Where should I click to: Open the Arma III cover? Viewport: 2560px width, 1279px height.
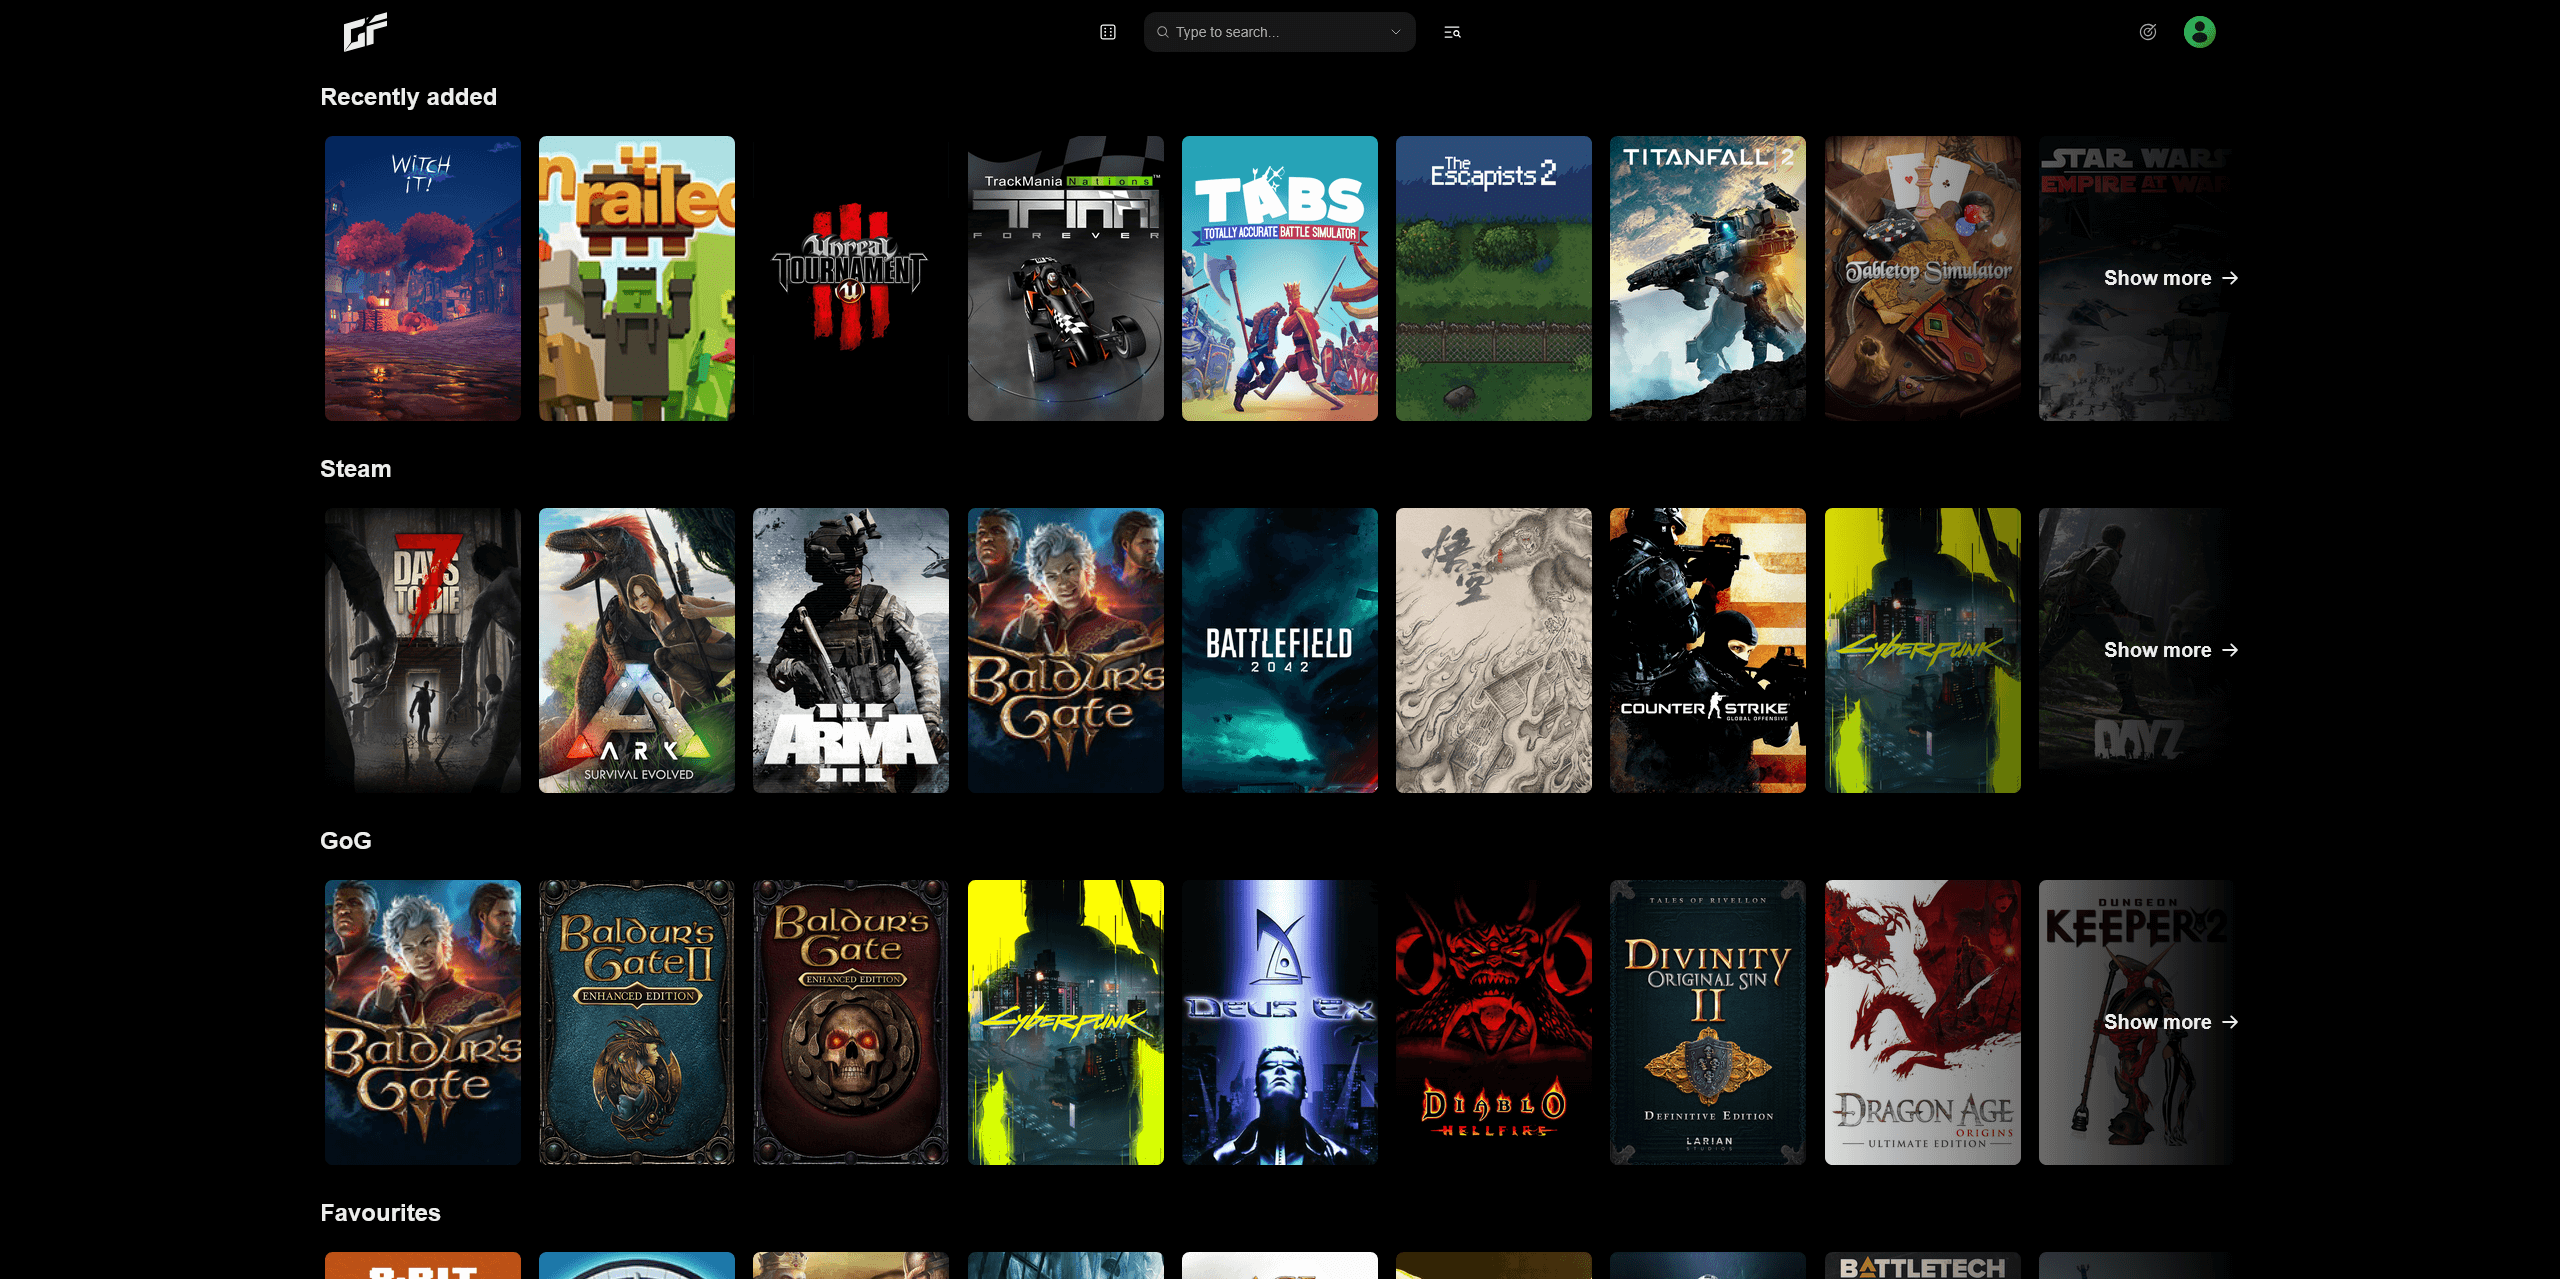pos(851,650)
